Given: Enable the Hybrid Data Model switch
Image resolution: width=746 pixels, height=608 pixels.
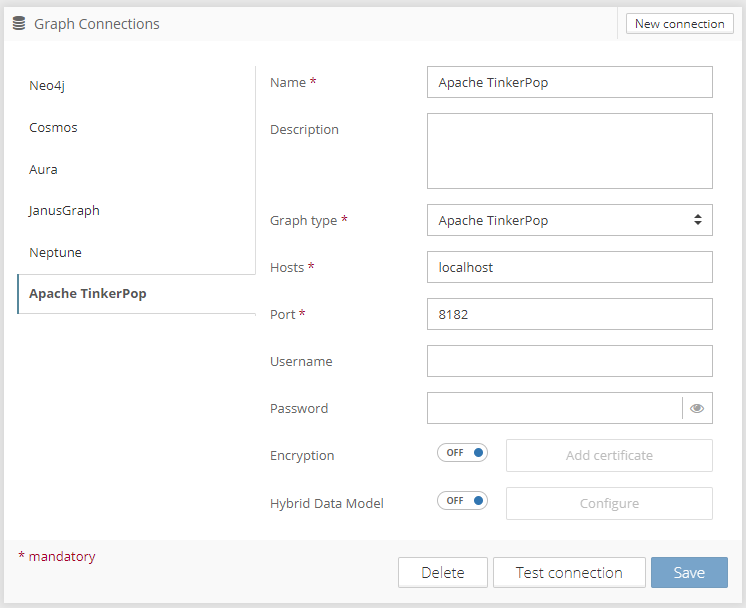Looking at the screenshot, I should coord(462,501).
